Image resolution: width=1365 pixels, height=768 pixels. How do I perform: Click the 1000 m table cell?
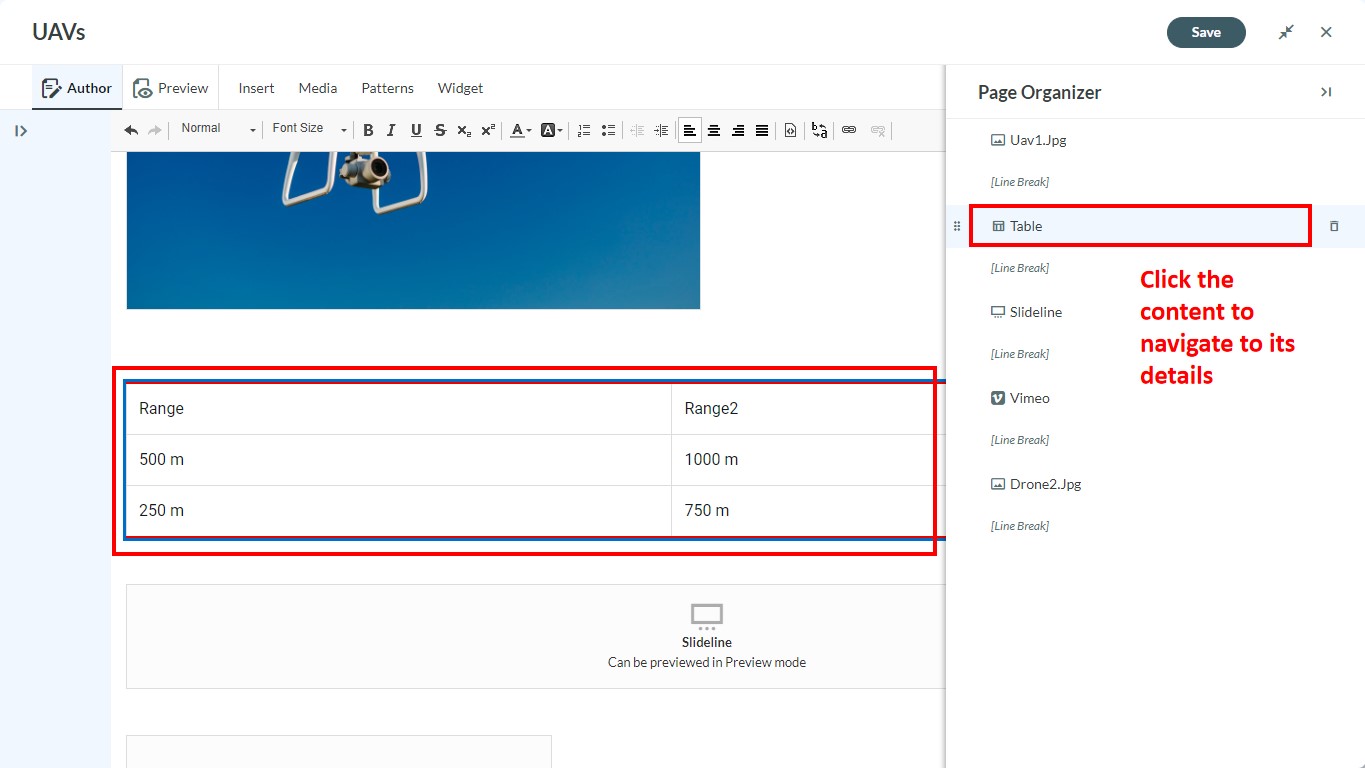(808, 460)
